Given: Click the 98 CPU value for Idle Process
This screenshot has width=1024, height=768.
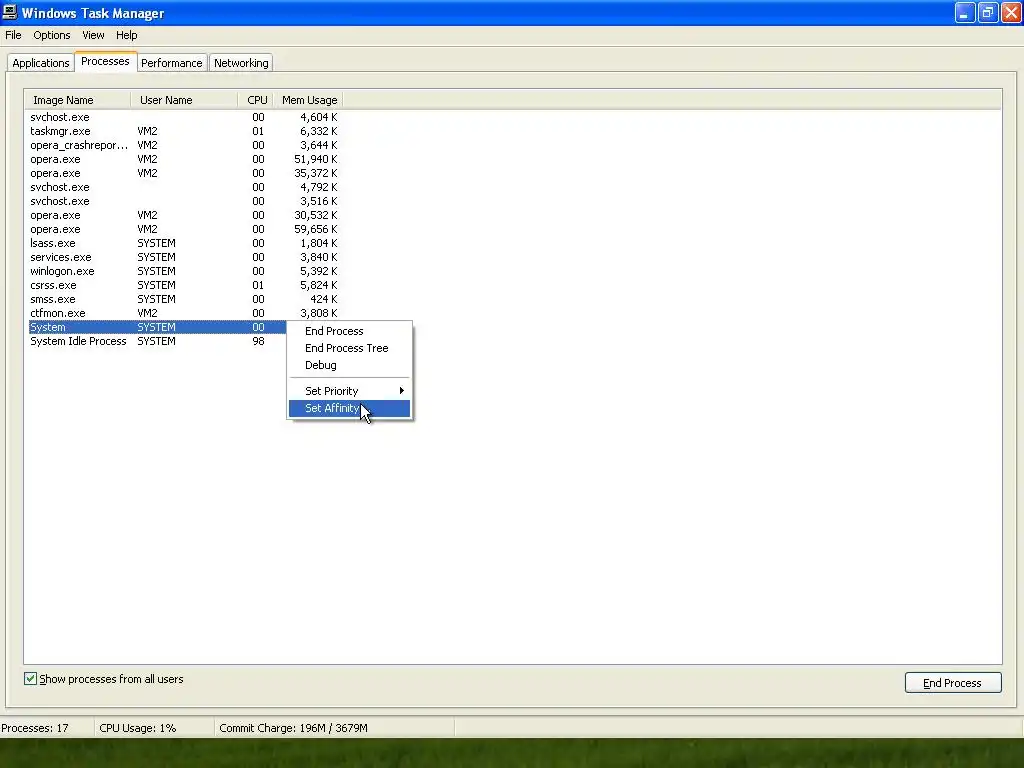Looking at the screenshot, I should pyautogui.click(x=258, y=342).
